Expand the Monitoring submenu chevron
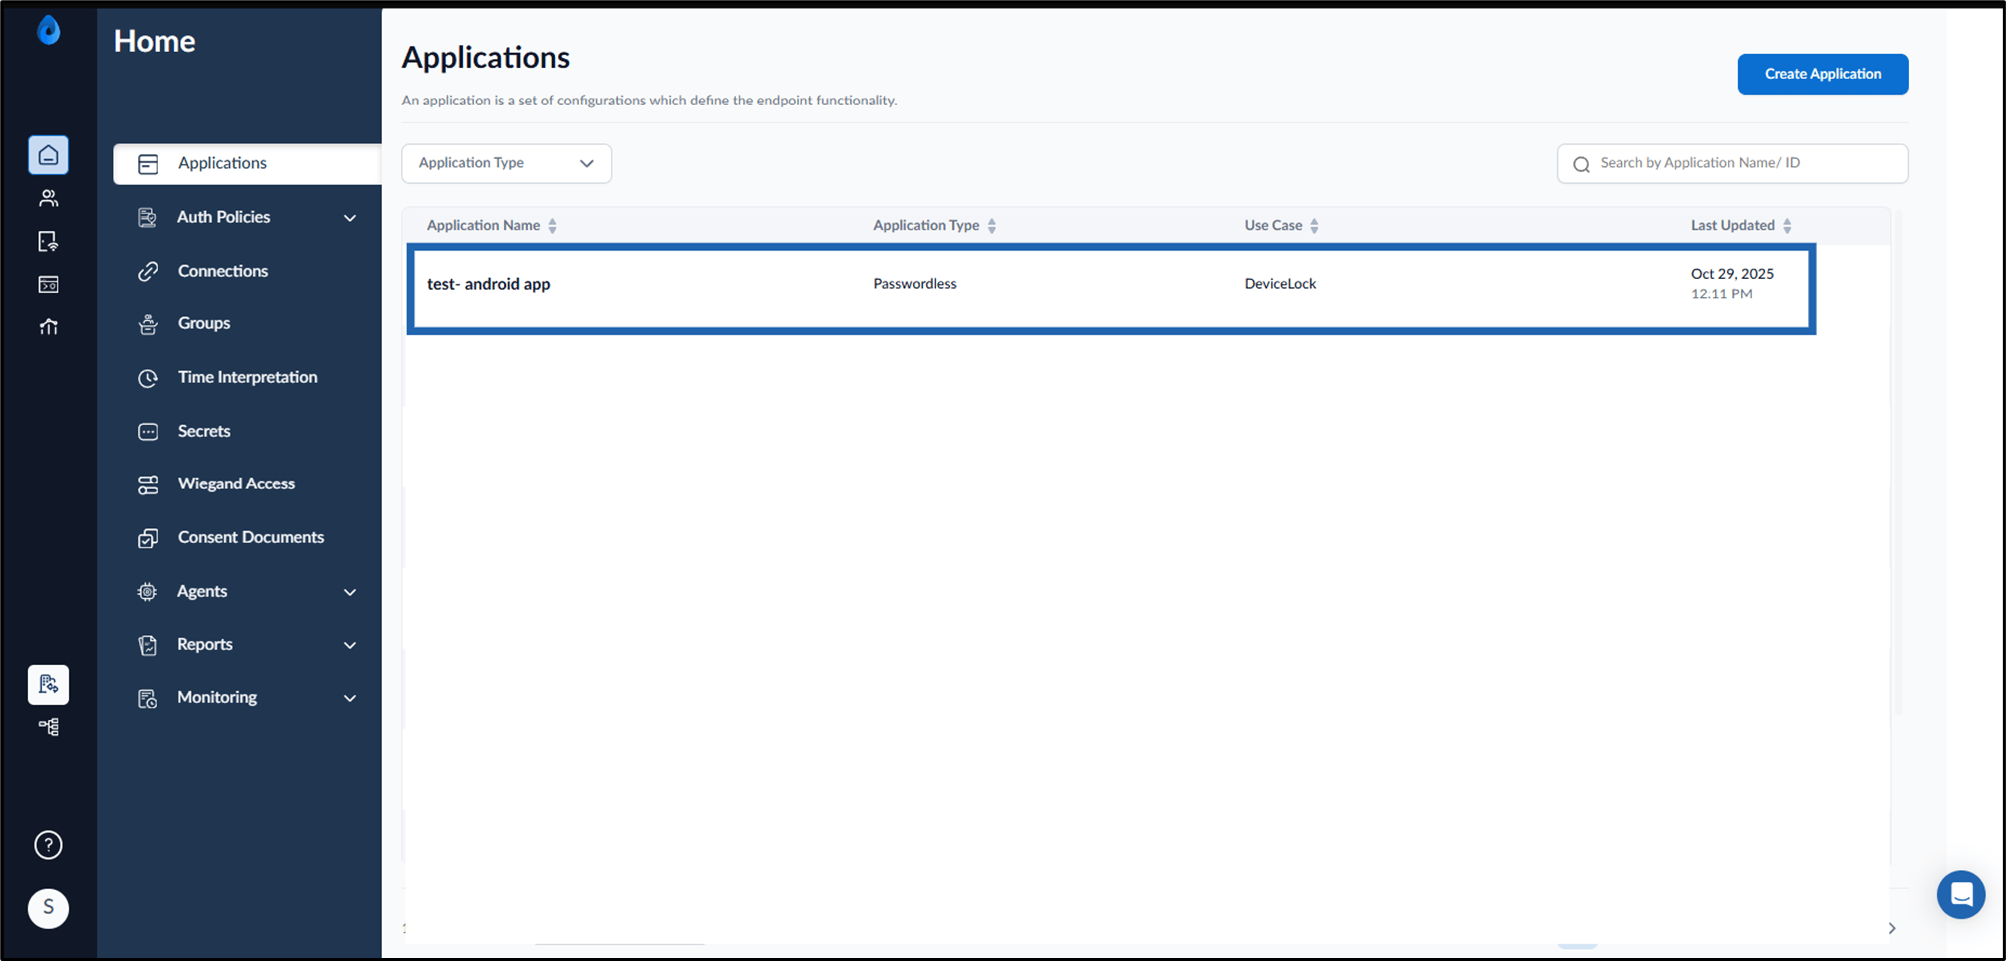 click(x=350, y=698)
